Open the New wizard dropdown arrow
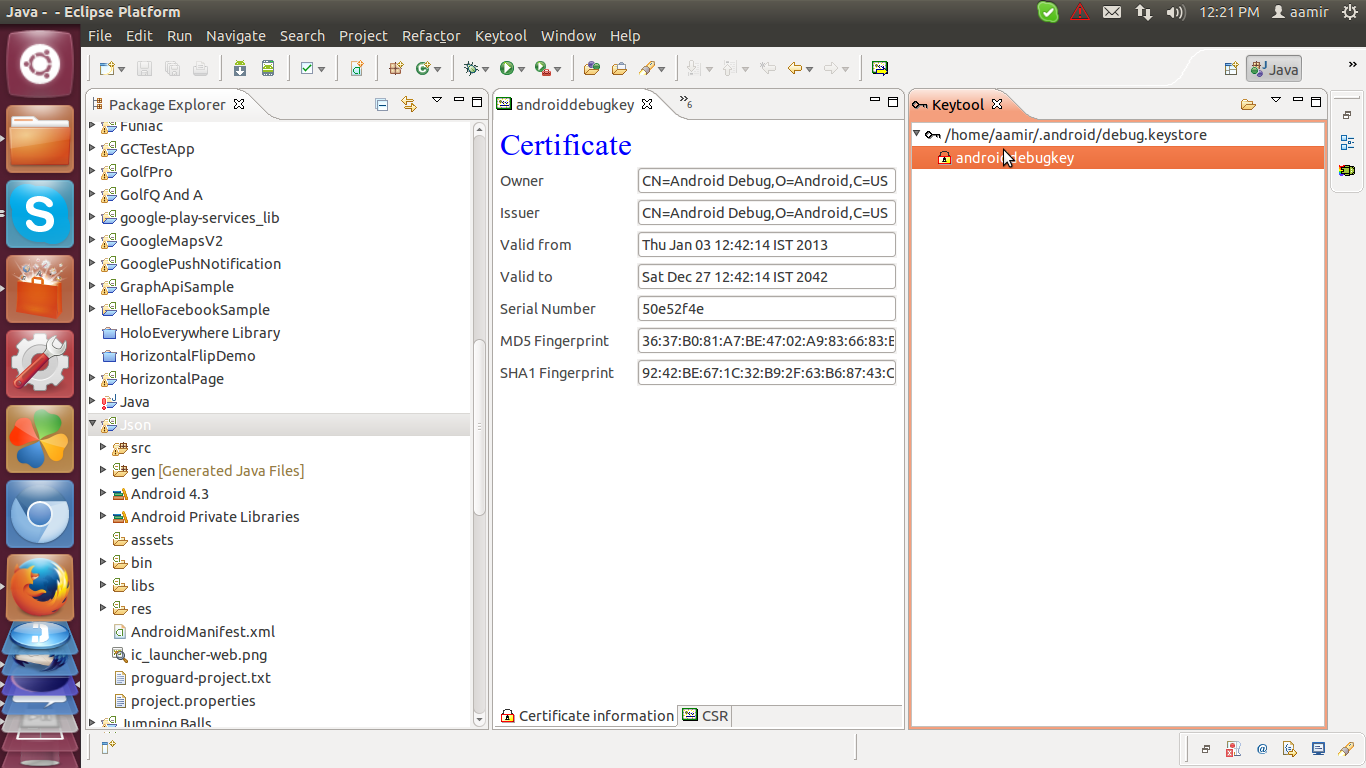Image resolution: width=1366 pixels, height=768 pixels. [122, 69]
